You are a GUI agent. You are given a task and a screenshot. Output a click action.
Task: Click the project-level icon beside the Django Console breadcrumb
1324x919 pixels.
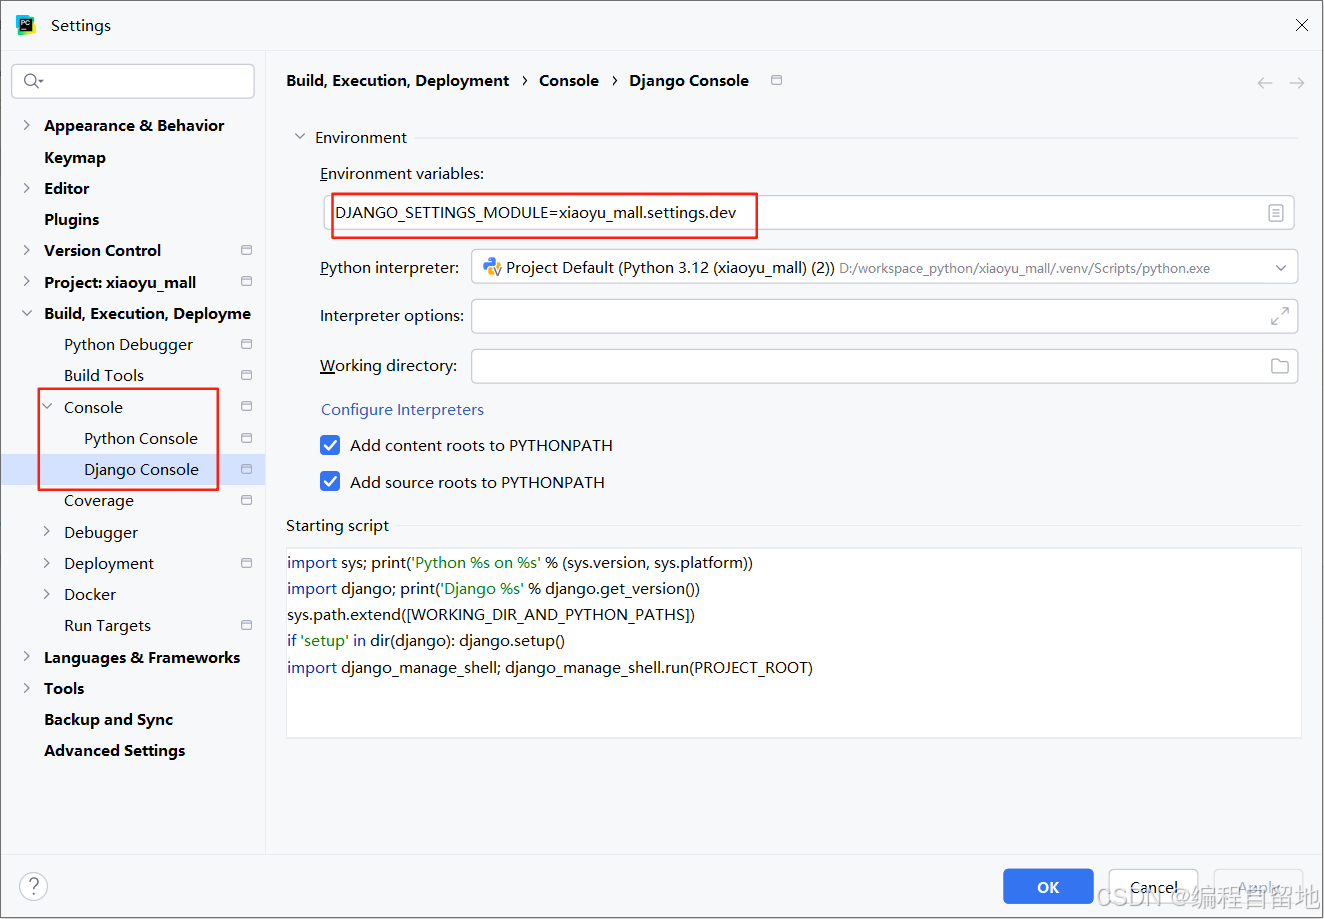(777, 80)
